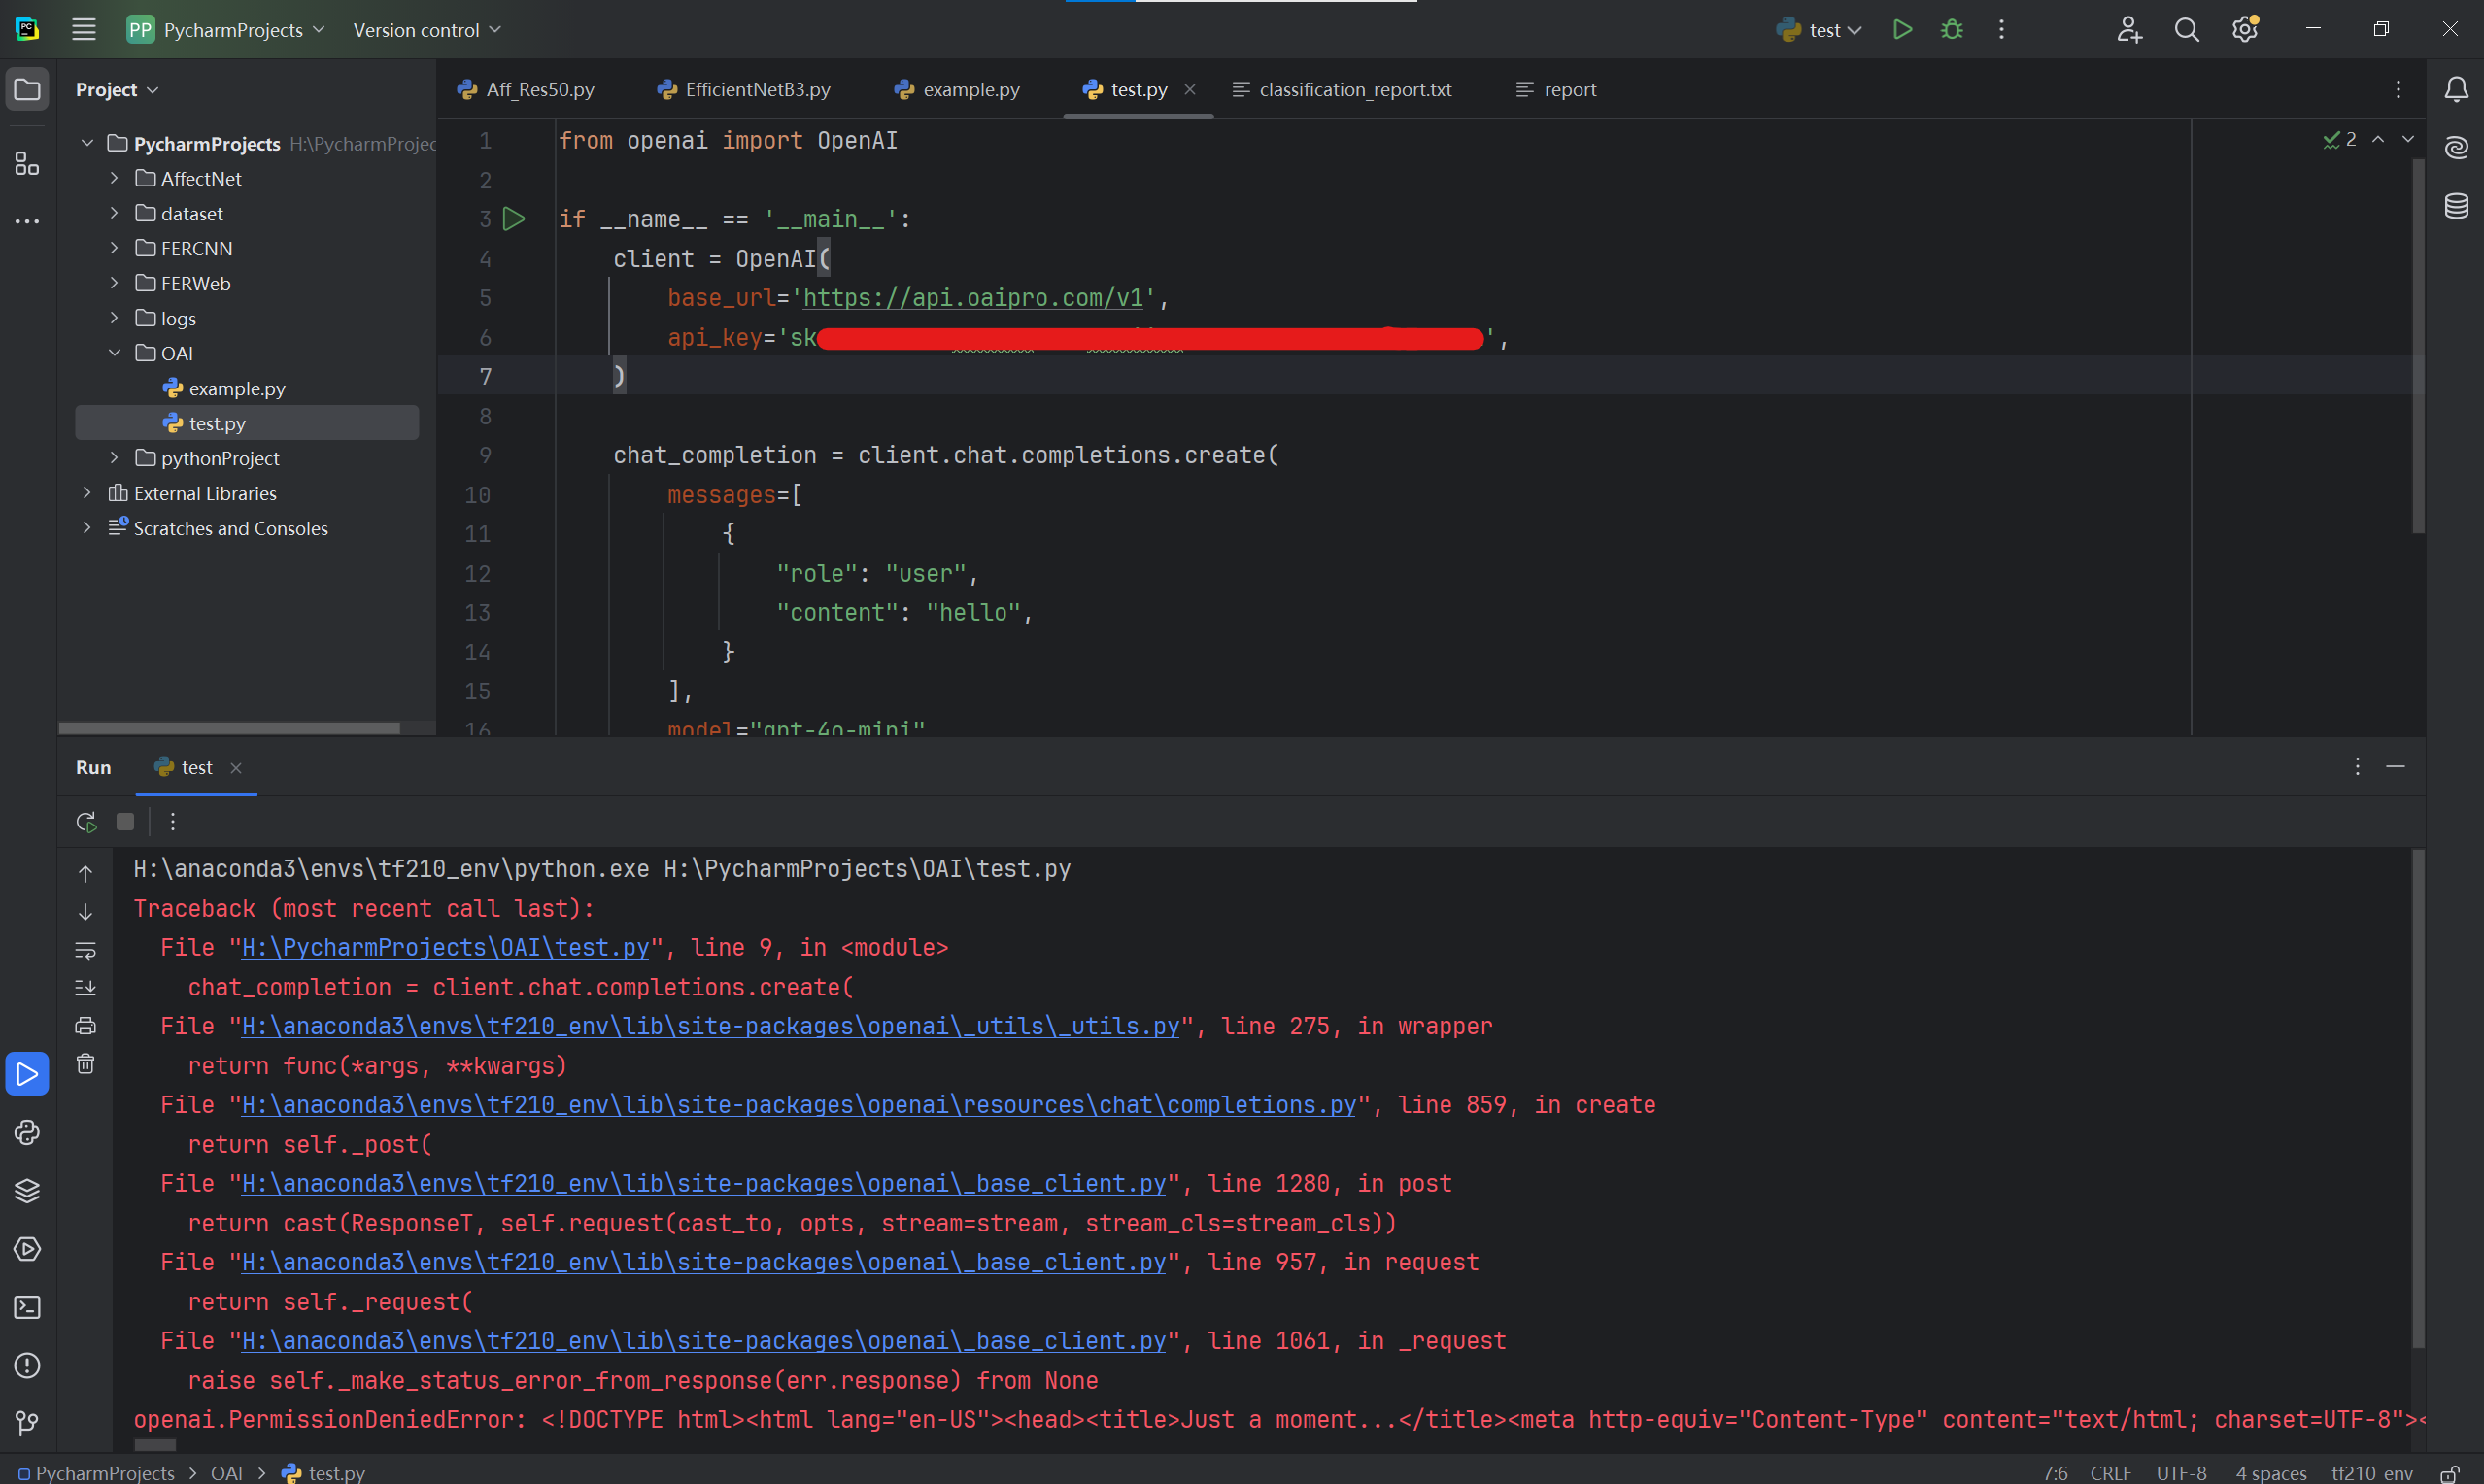
Task: Toggle read-only lock in the status bar
Action: [x=2449, y=1473]
